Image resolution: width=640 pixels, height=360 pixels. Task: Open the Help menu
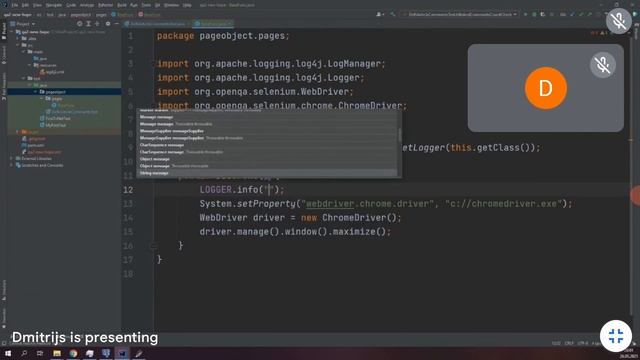click(x=187, y=5)
